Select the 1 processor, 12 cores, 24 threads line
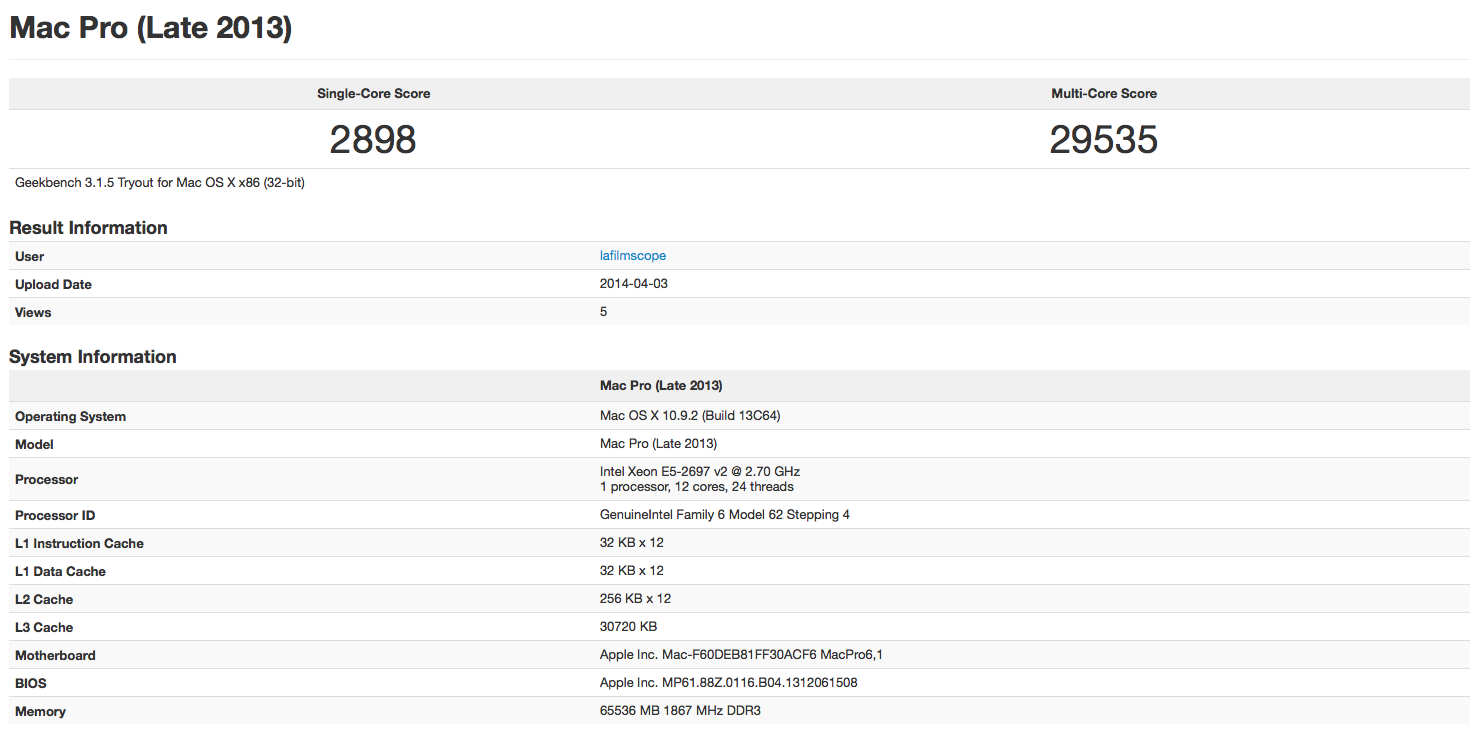 point(697,488)
